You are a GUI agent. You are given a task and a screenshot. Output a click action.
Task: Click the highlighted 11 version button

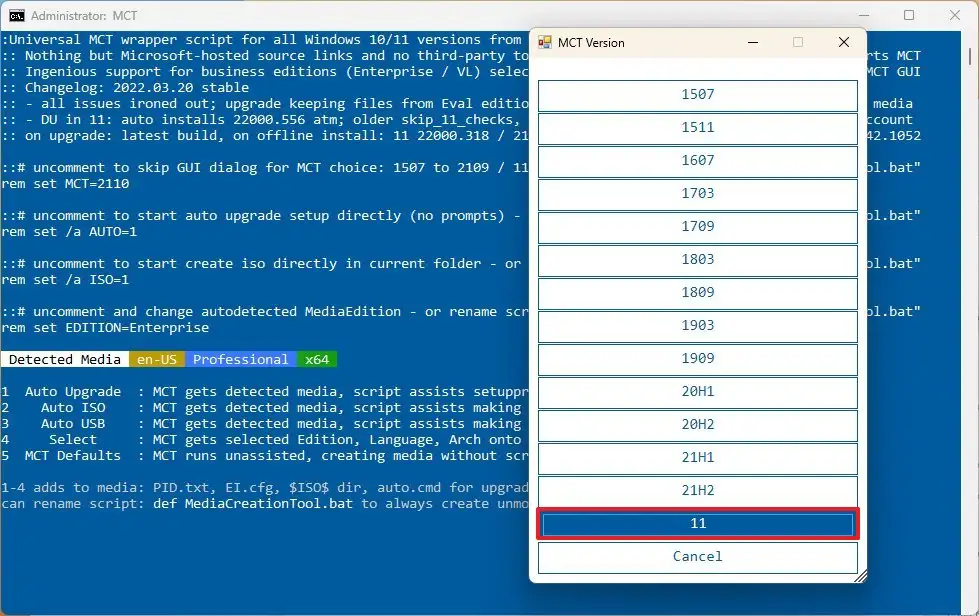click(697, 523)
